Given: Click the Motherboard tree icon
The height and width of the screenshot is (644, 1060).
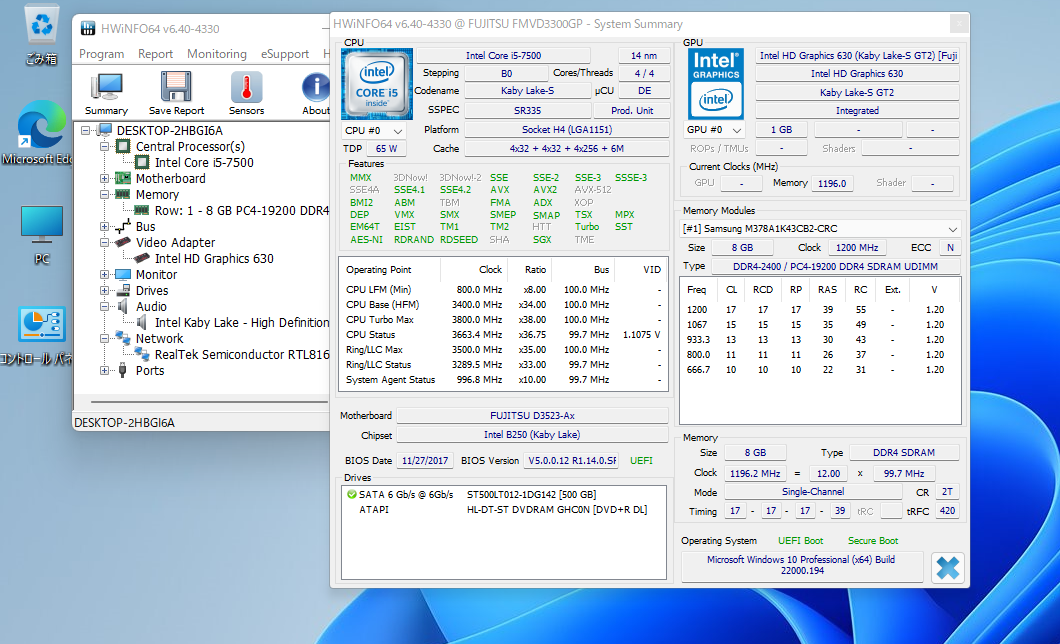Looking at the screenshot, I should 123,178.
